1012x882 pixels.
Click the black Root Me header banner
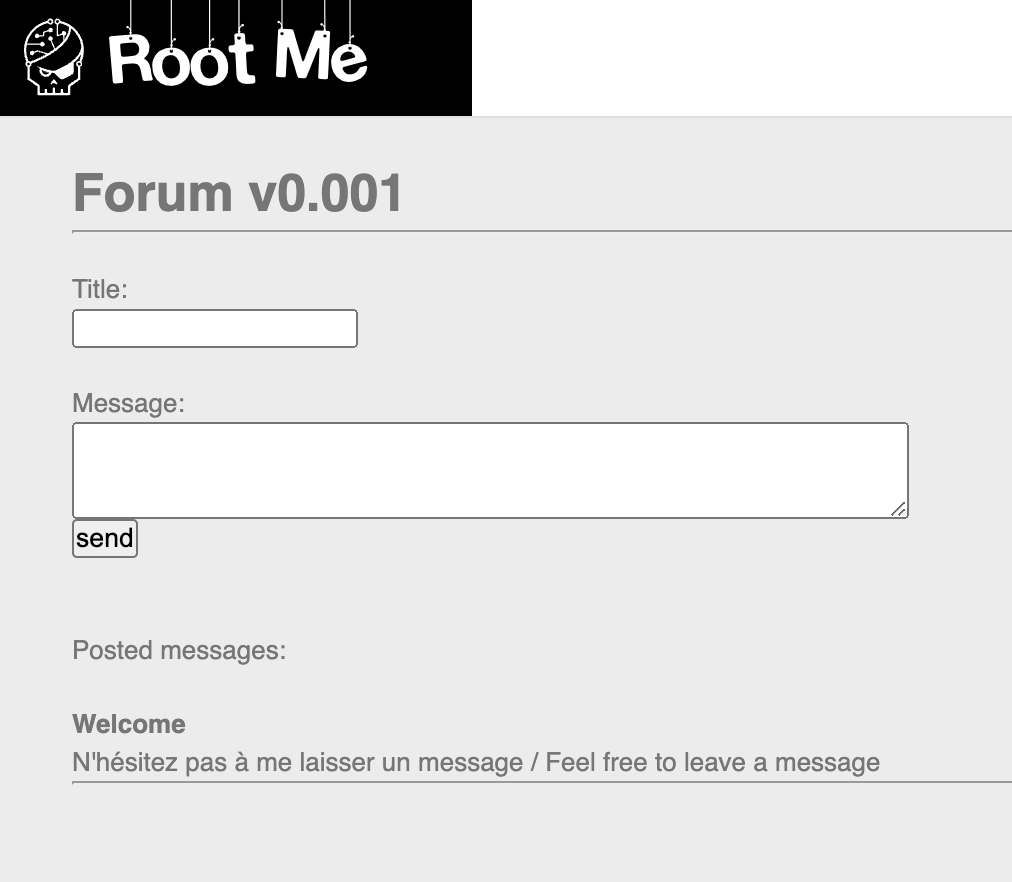236,58
